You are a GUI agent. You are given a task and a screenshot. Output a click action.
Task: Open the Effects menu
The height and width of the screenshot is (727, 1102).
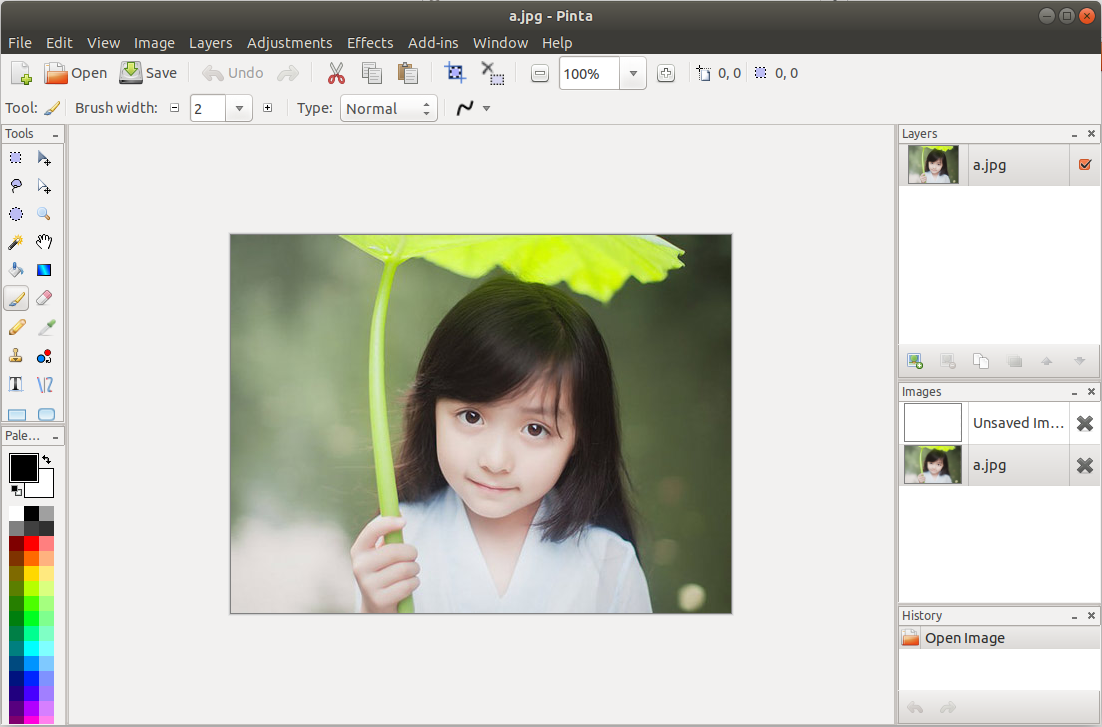coord(370,43)
